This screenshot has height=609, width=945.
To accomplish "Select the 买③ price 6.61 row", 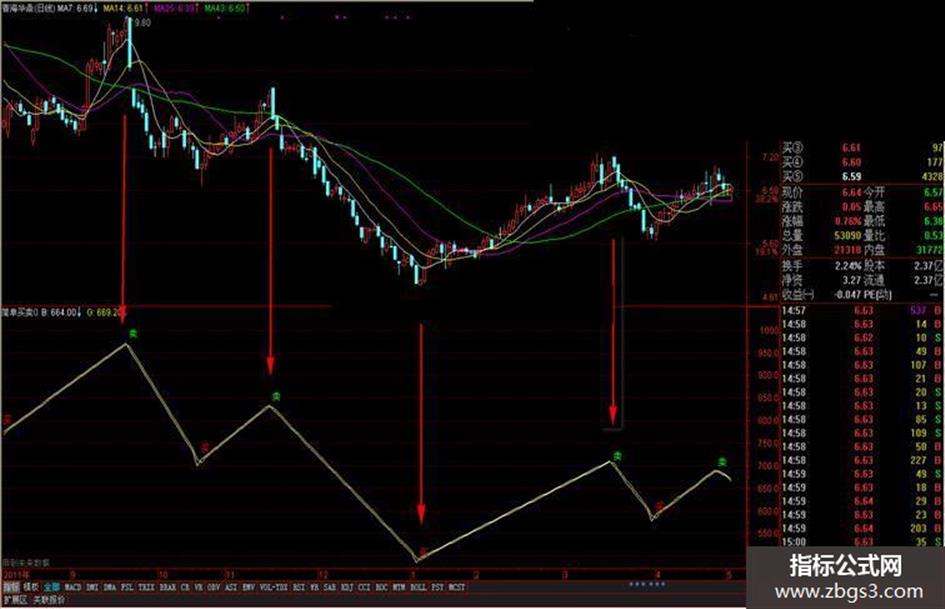I will coord(862,147).
